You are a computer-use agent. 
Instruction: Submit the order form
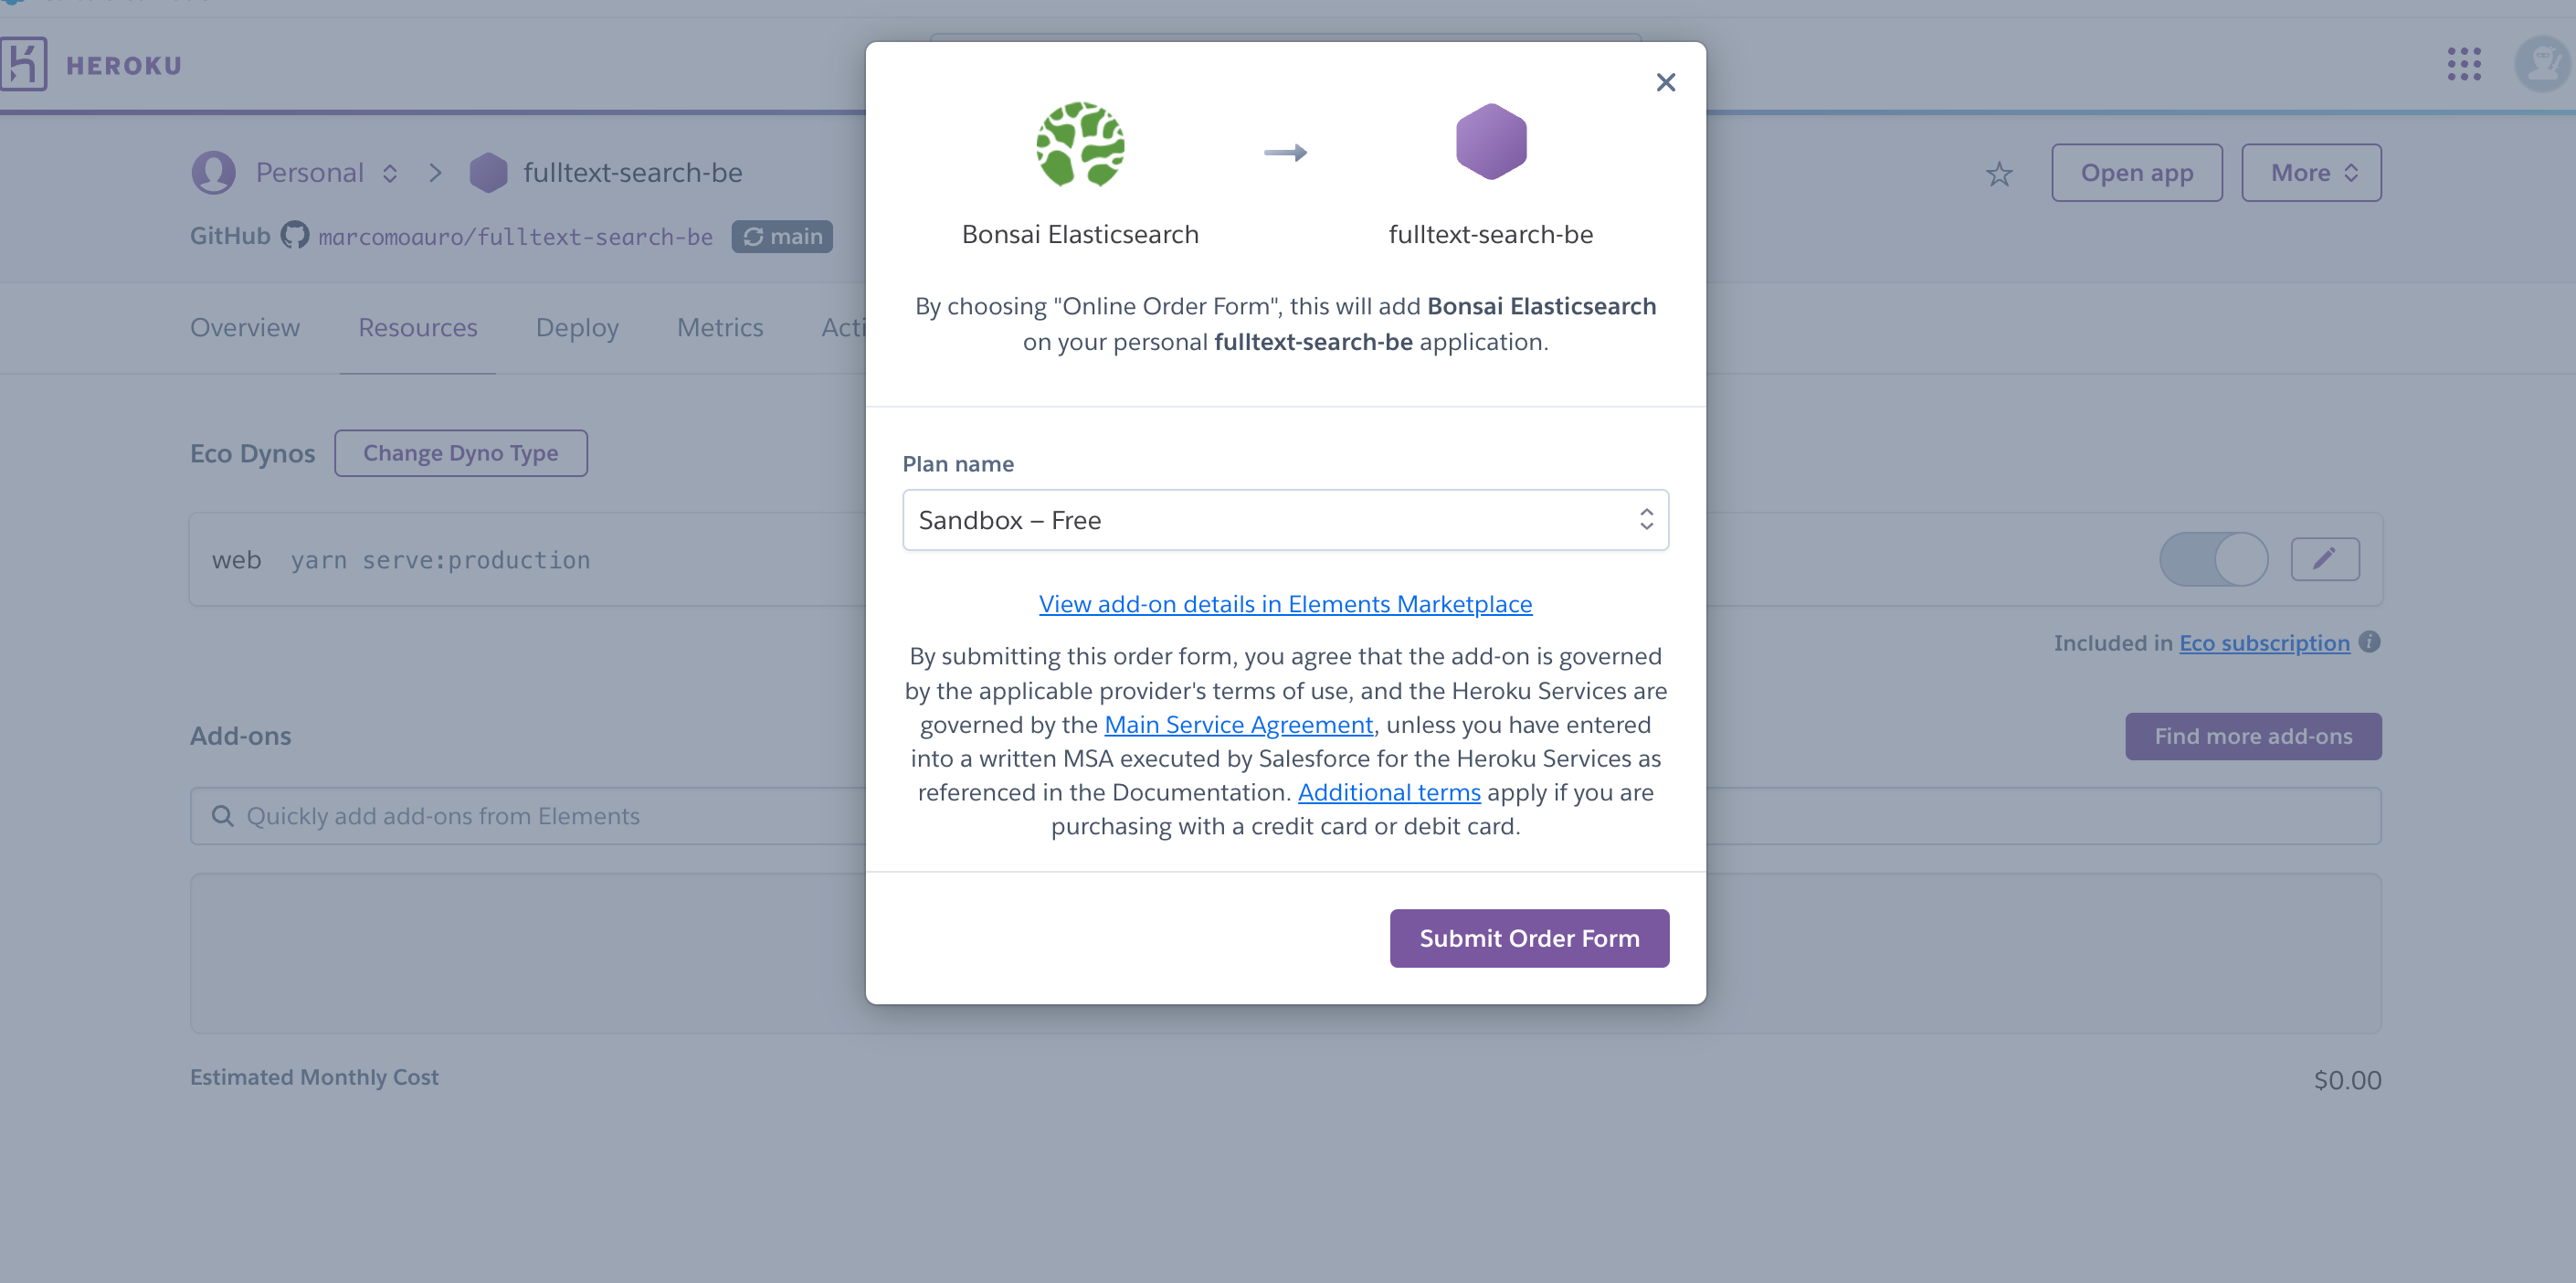click(x=1528, y=938)
